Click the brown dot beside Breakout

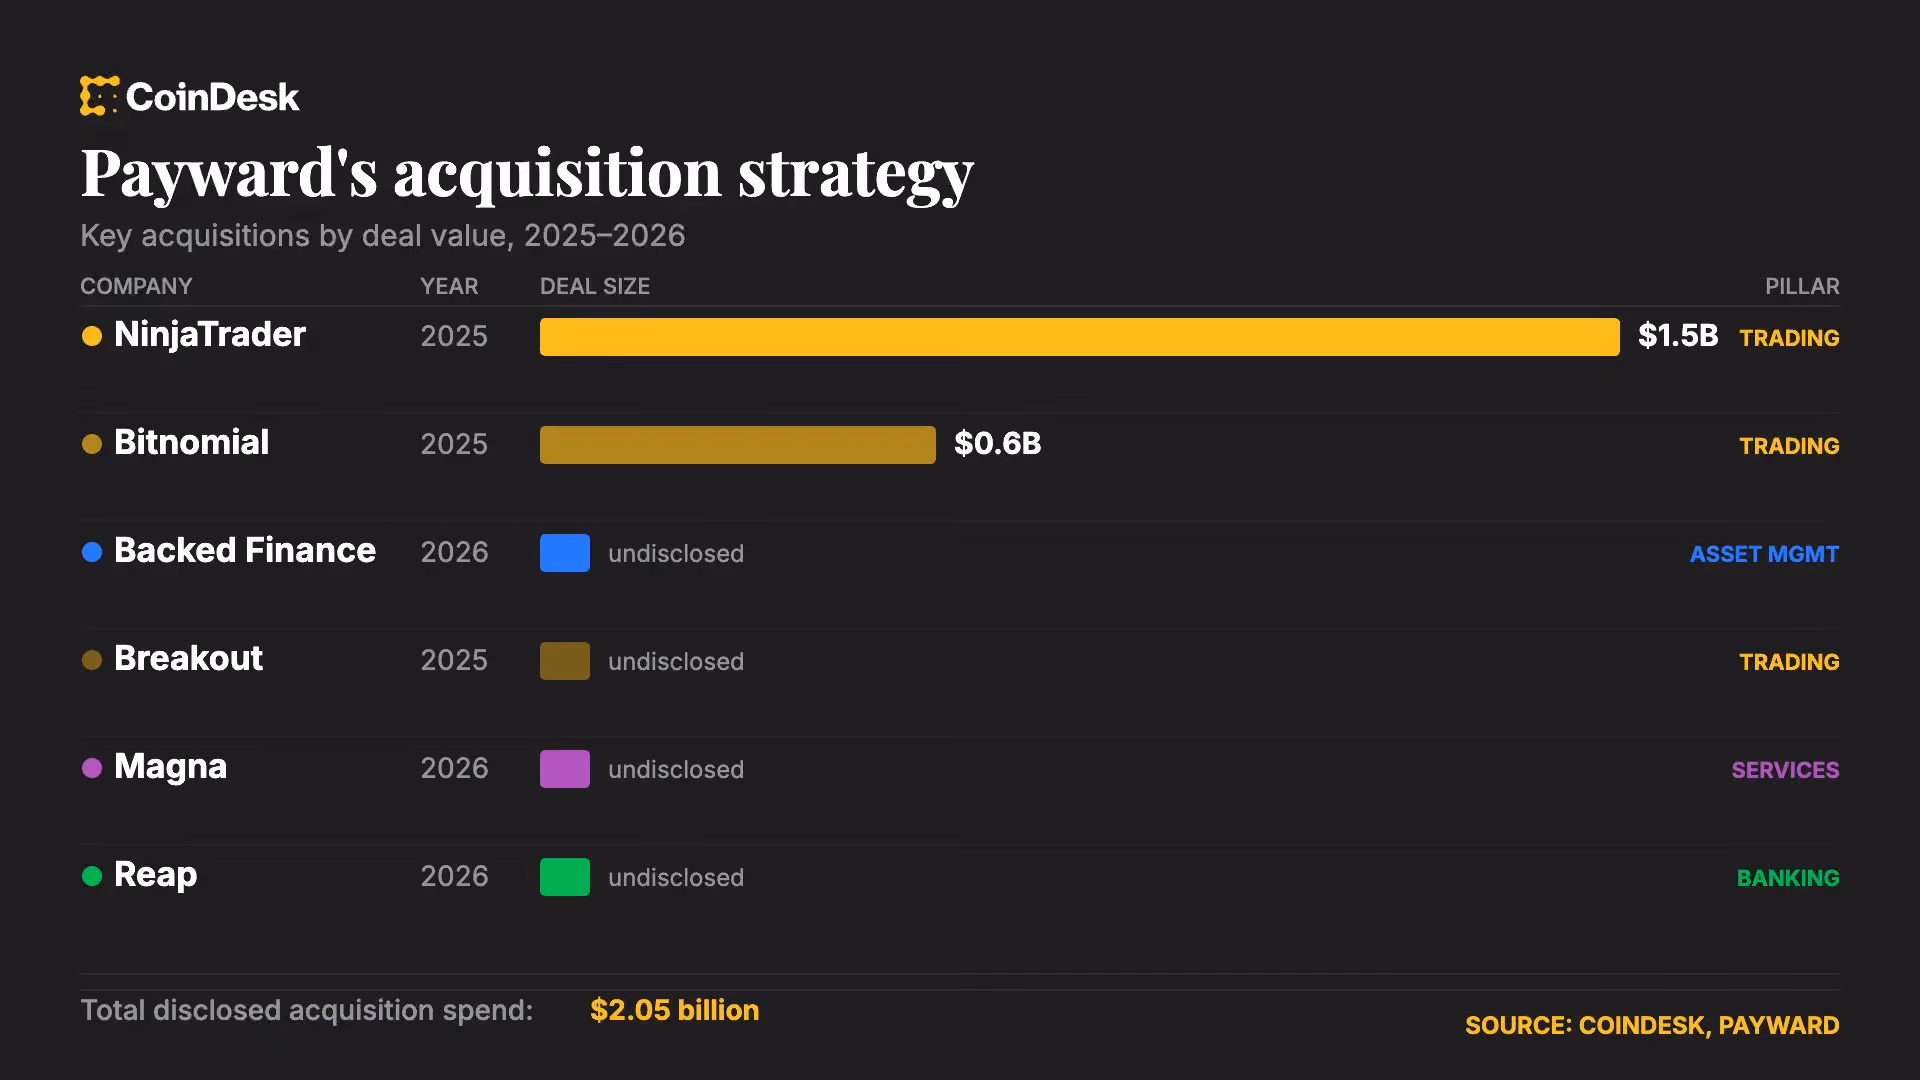(x=92, y=660)
